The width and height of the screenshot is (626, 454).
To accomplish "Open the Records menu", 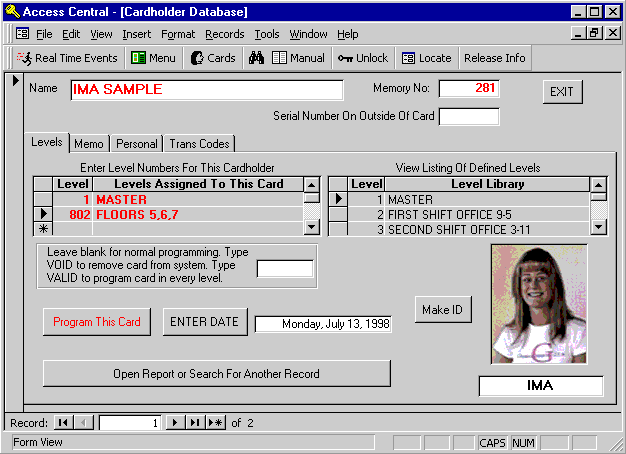I will (224, 34).
